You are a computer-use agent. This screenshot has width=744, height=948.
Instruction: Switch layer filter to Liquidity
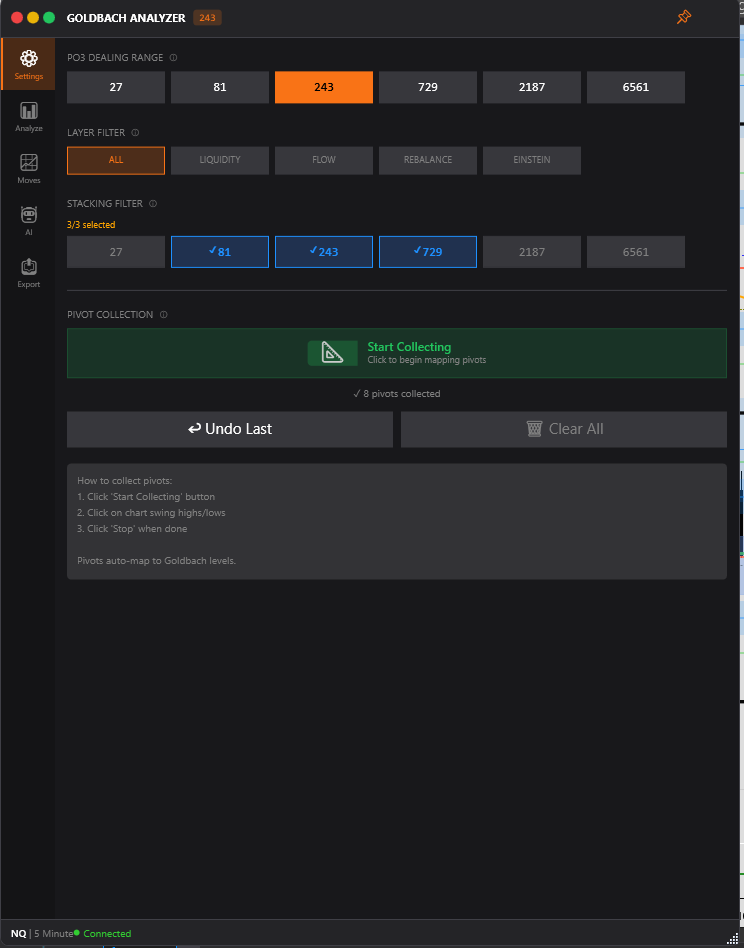[220, 160]
